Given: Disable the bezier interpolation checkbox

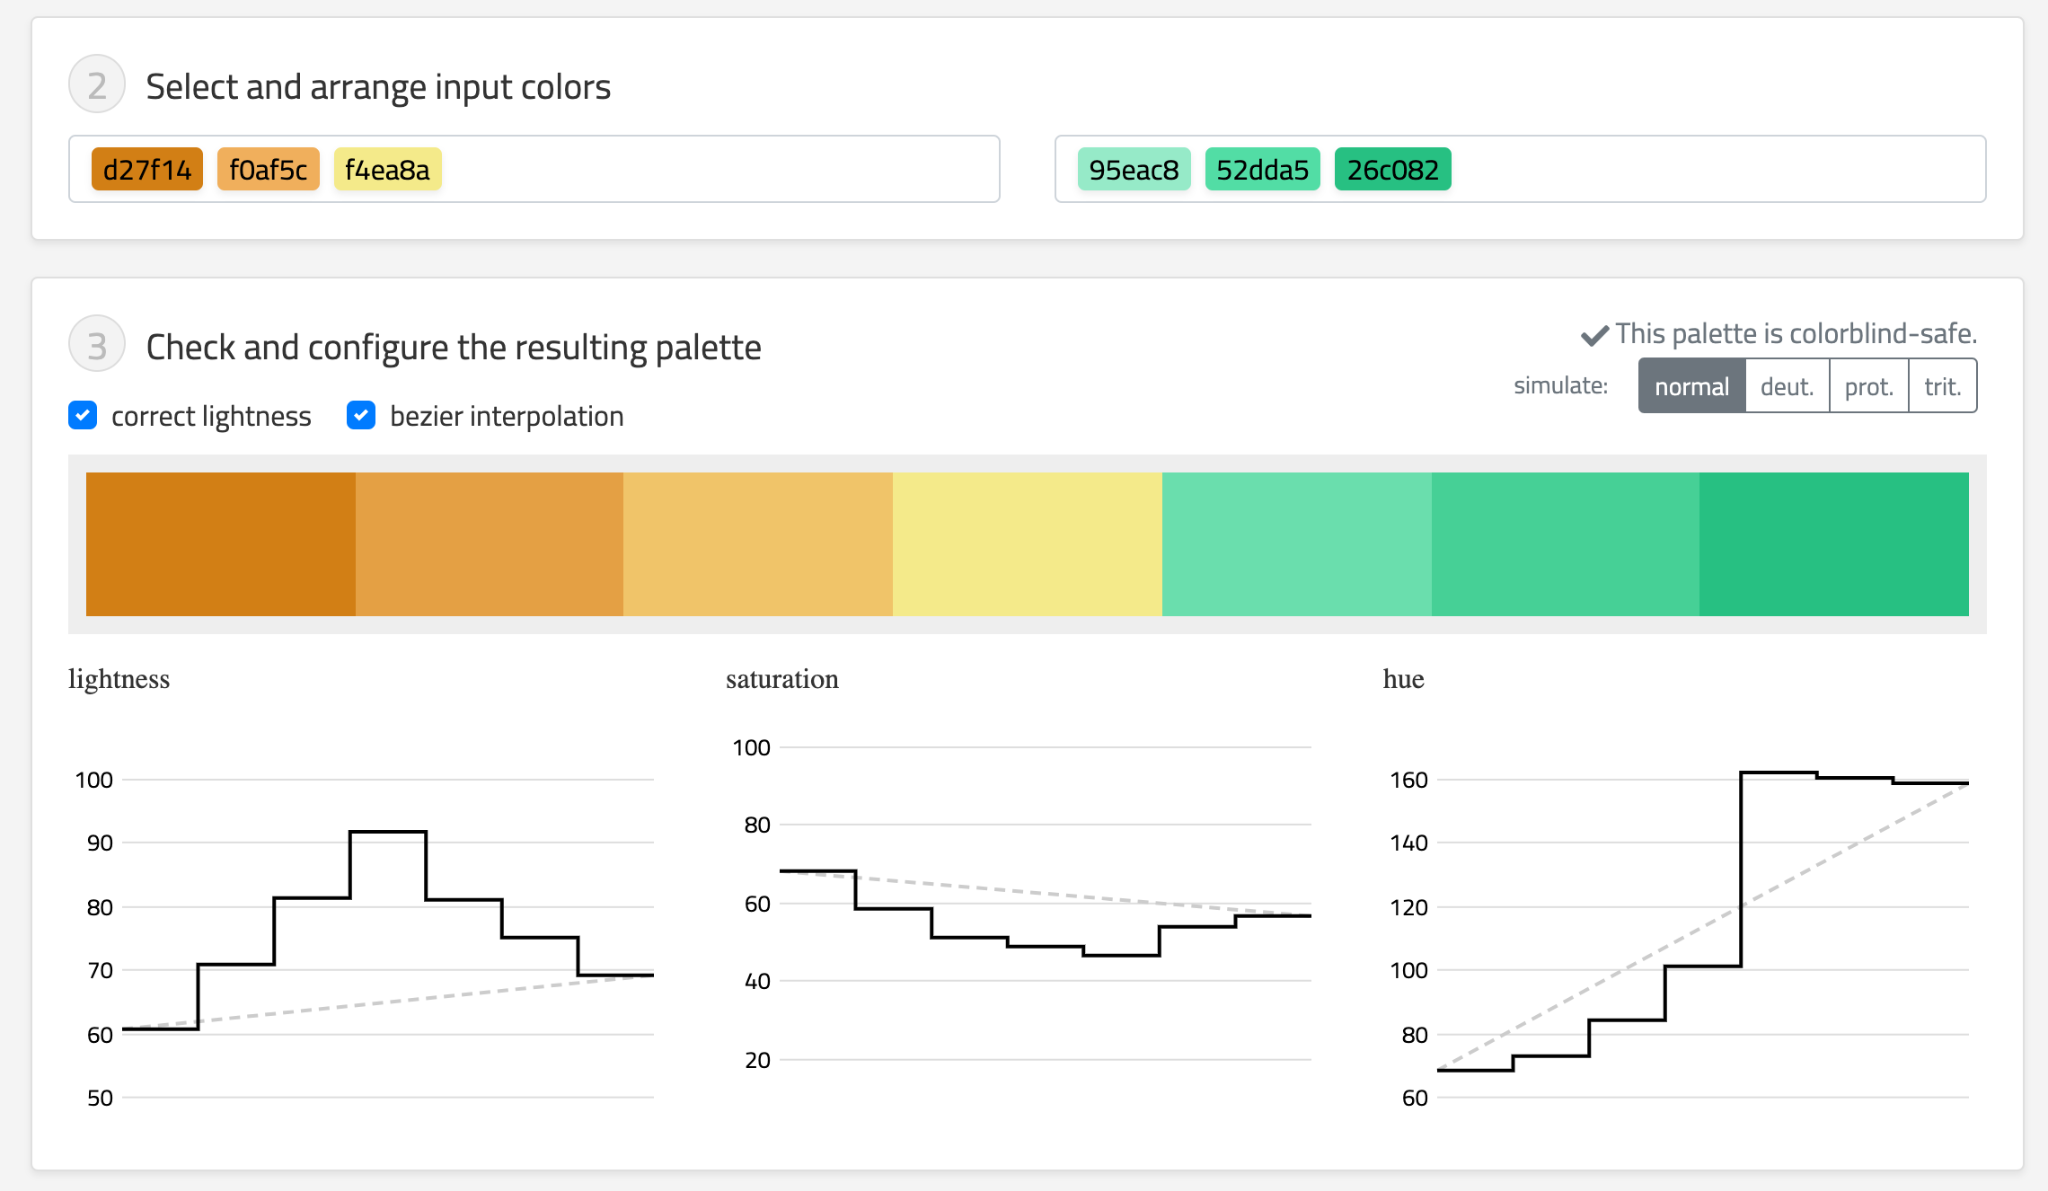Looking at the screenshot, I should [361, 415].
